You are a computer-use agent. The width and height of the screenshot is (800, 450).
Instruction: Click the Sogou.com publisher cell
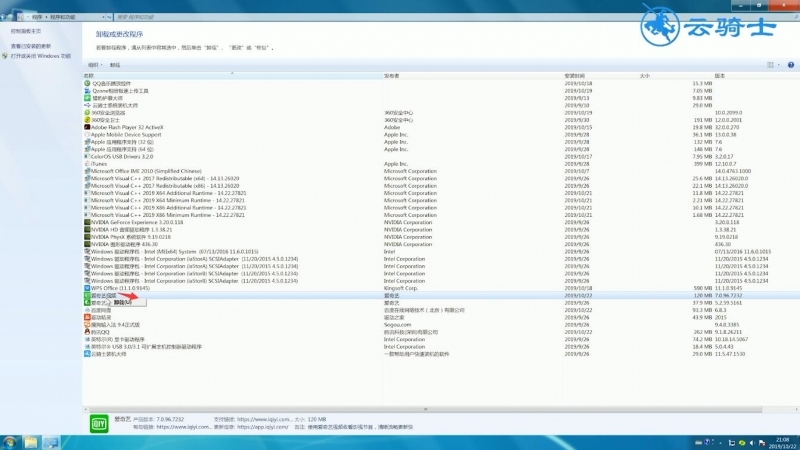pos(397,324)
